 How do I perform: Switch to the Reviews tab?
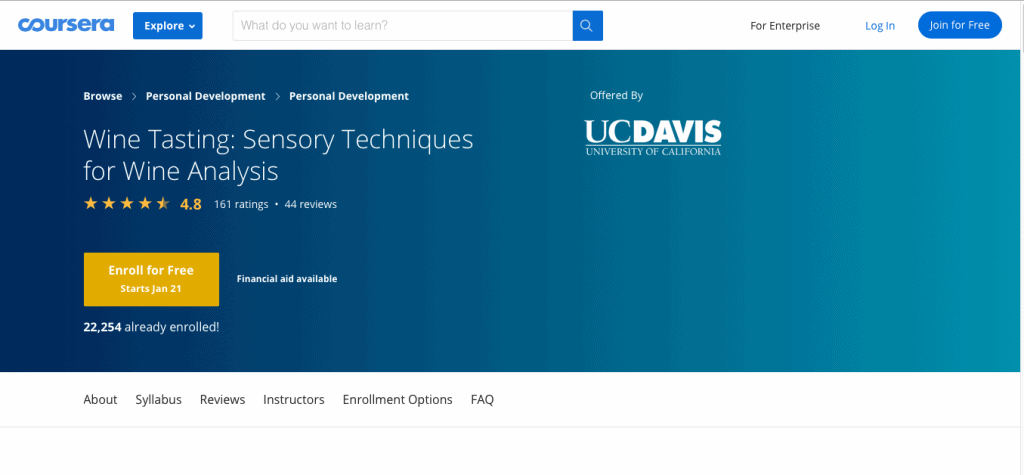(x=223, y=399)
